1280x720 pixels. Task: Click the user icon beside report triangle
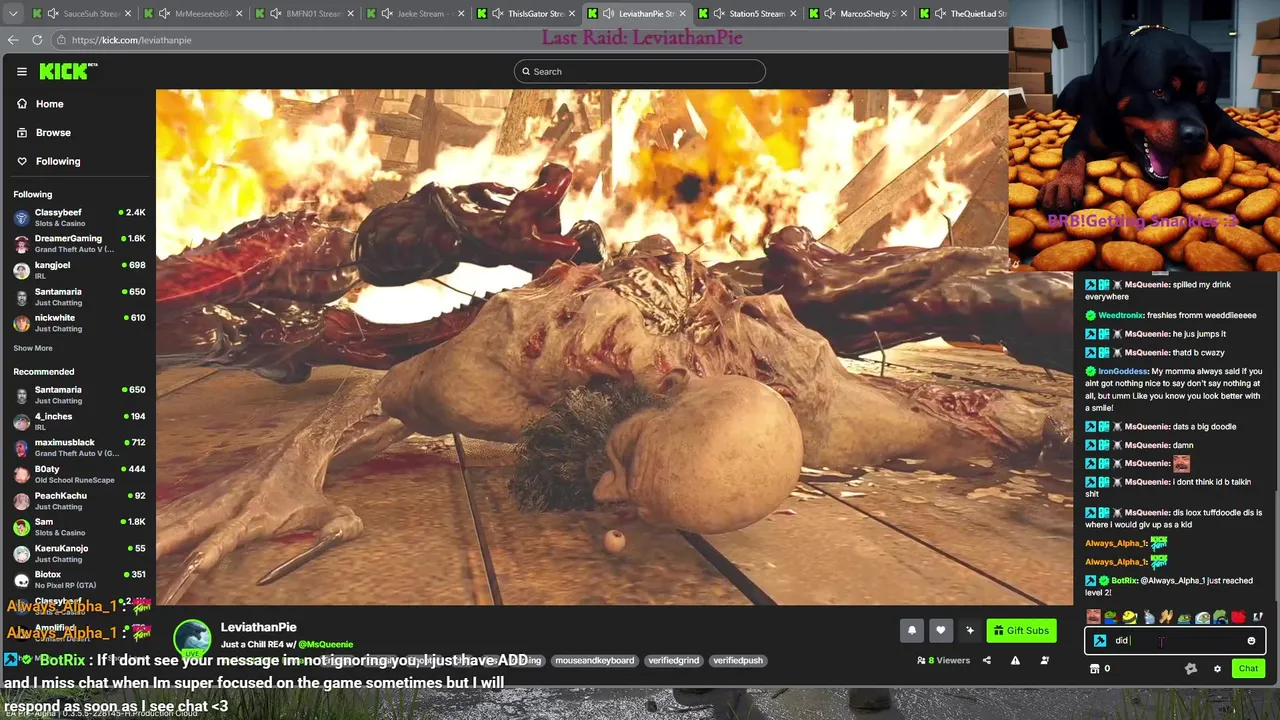point(1044,660)
